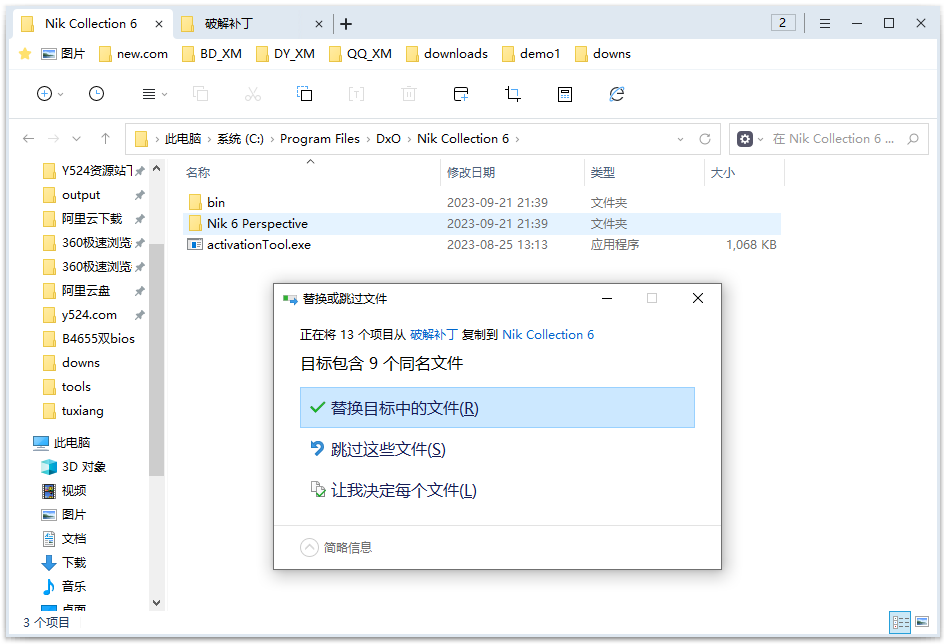The width and height of the screenshot is (944, 644).
Task: Select the Nik Collection 6 tab
Action: [x=90, y=24]
